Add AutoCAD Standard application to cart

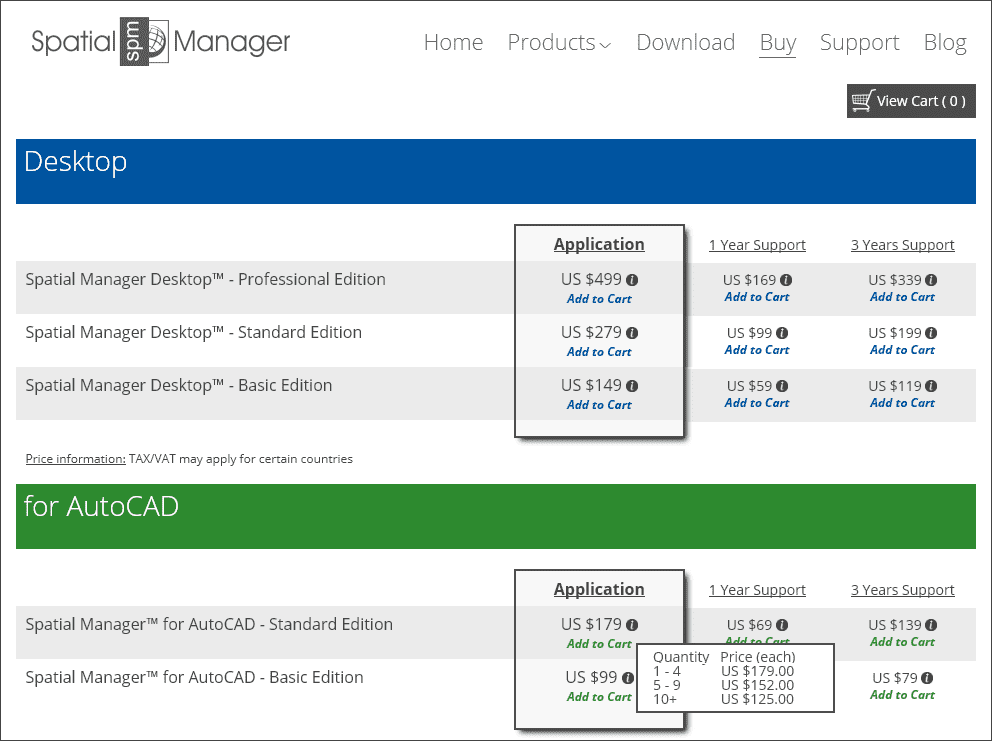point(598,644)
